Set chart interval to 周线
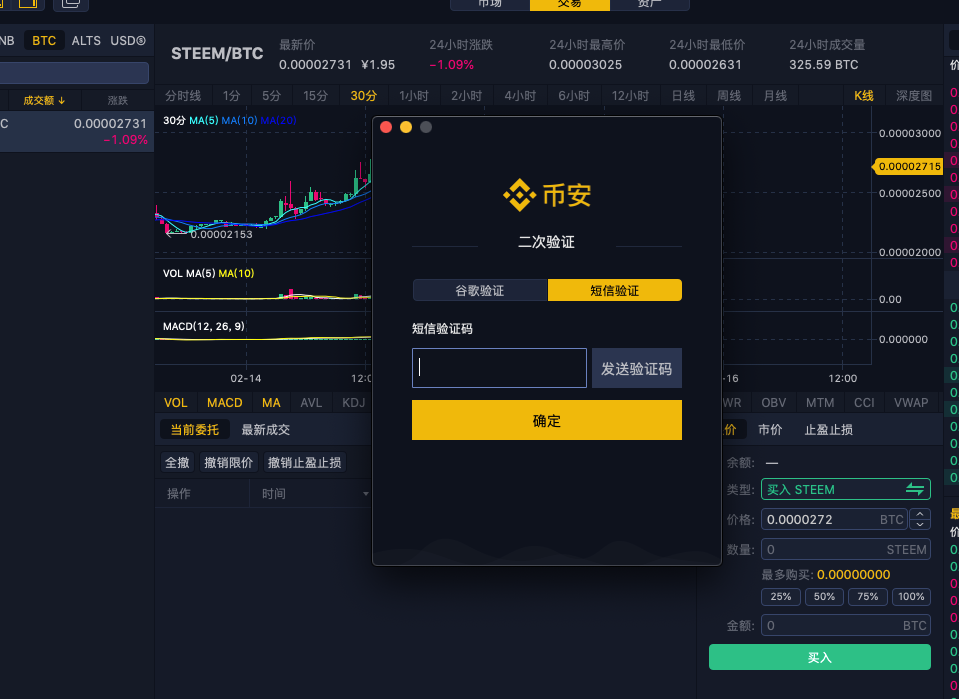The height and width of the screenshot is (699, 959). (x=728, y=96)
